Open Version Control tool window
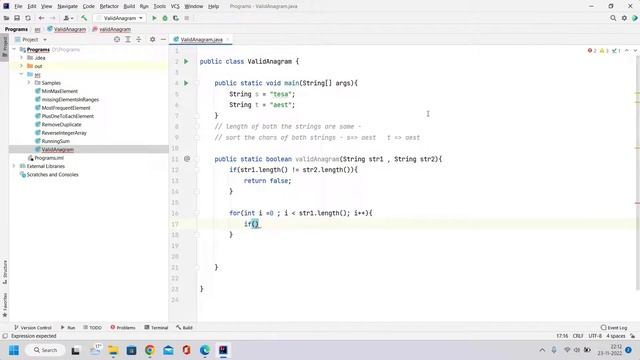The image size is (640, 360). click(33, 327)
